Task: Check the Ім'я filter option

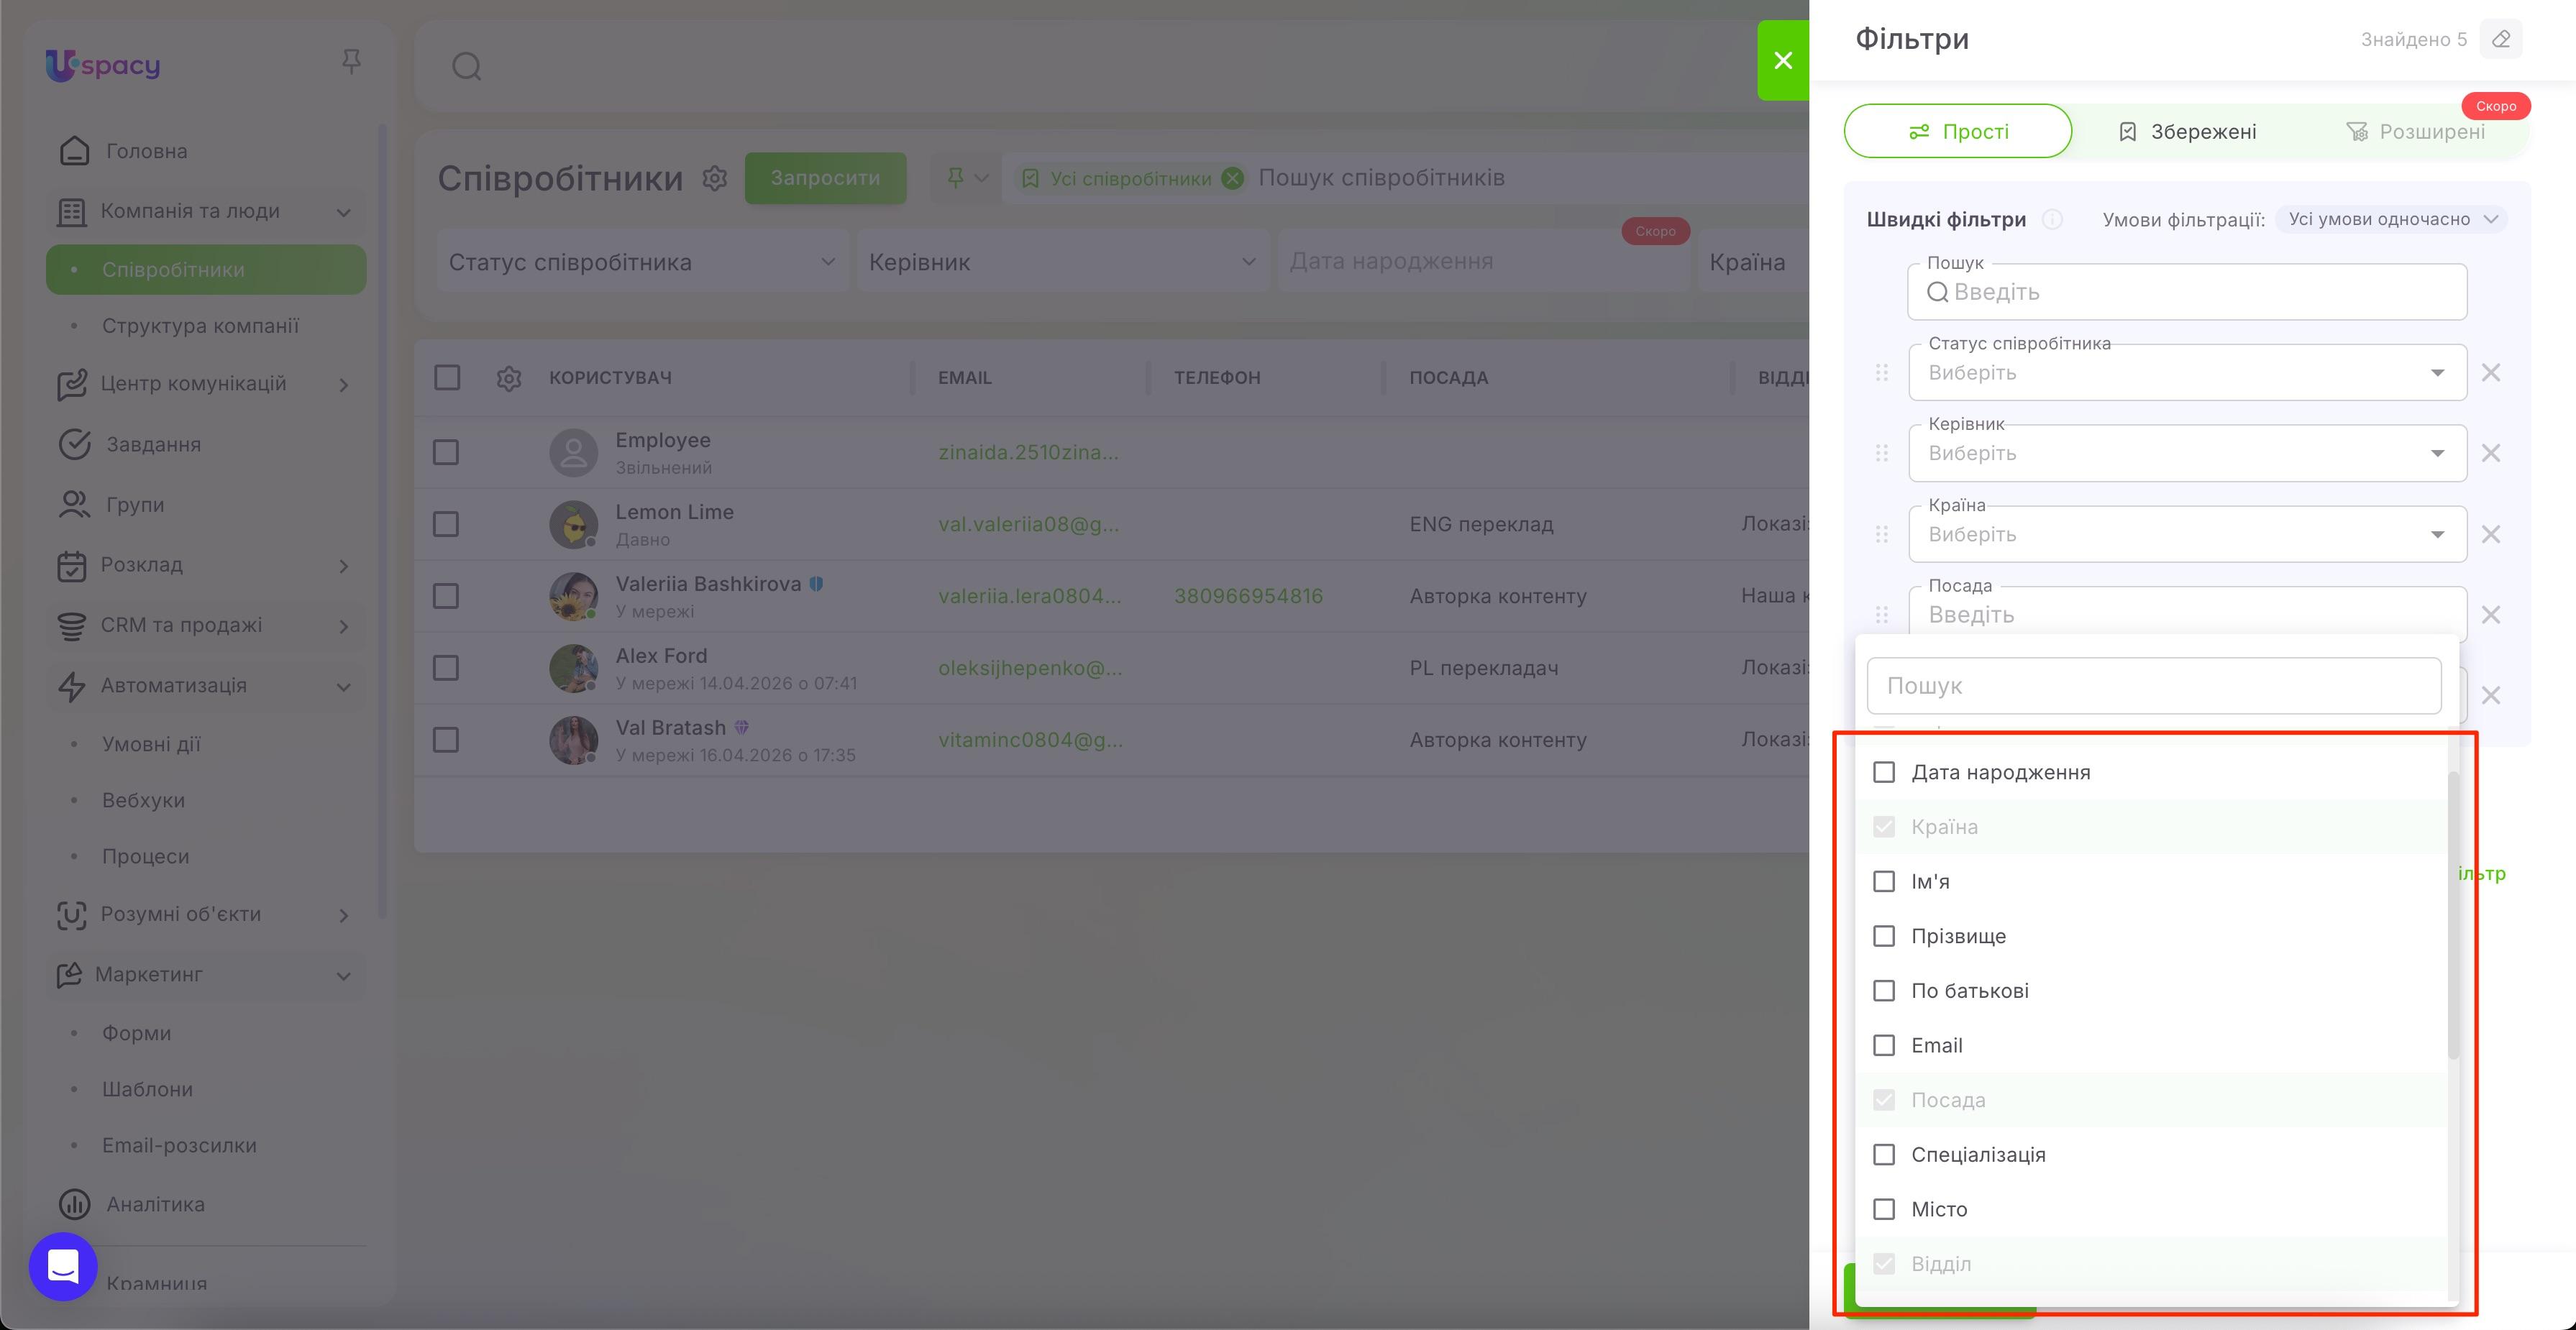Action: (x=1884, y=881)
